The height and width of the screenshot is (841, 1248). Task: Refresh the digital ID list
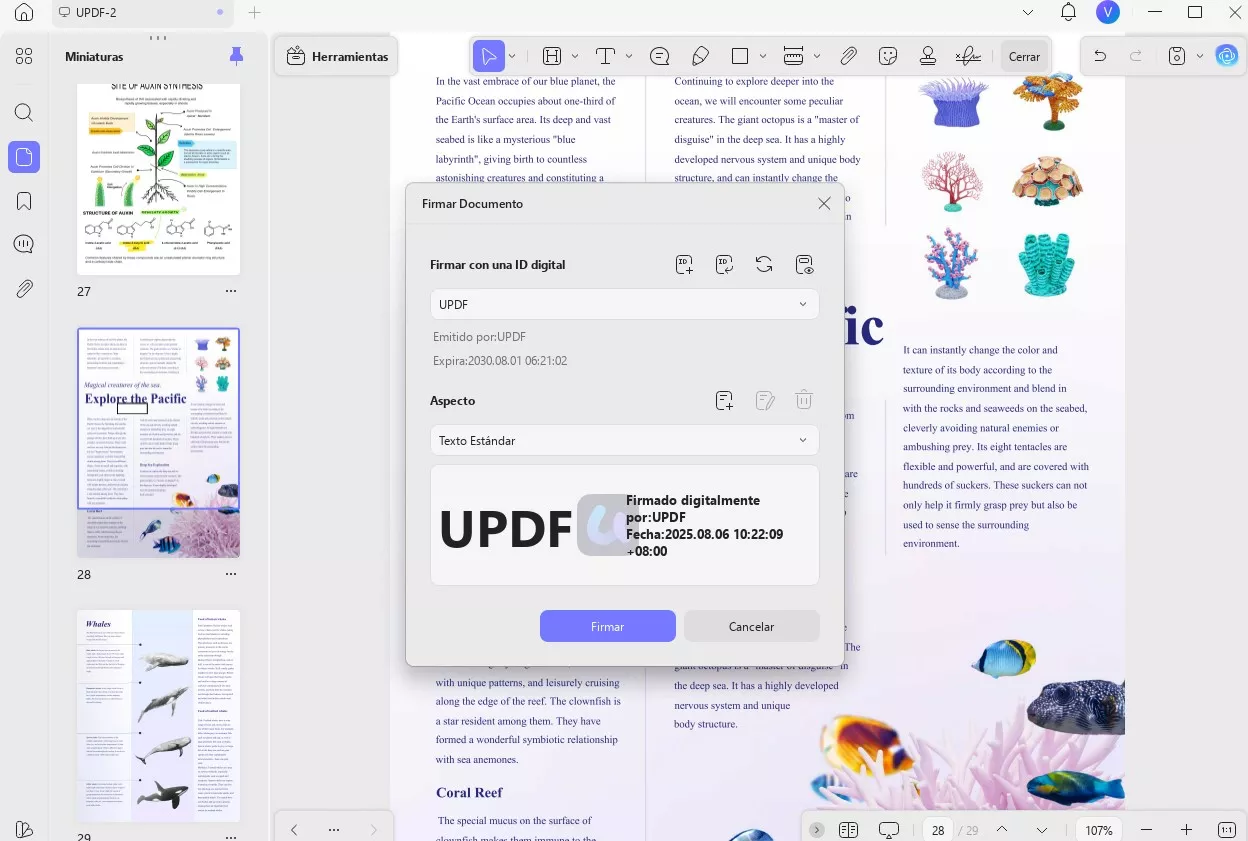[x=764, y=265]
